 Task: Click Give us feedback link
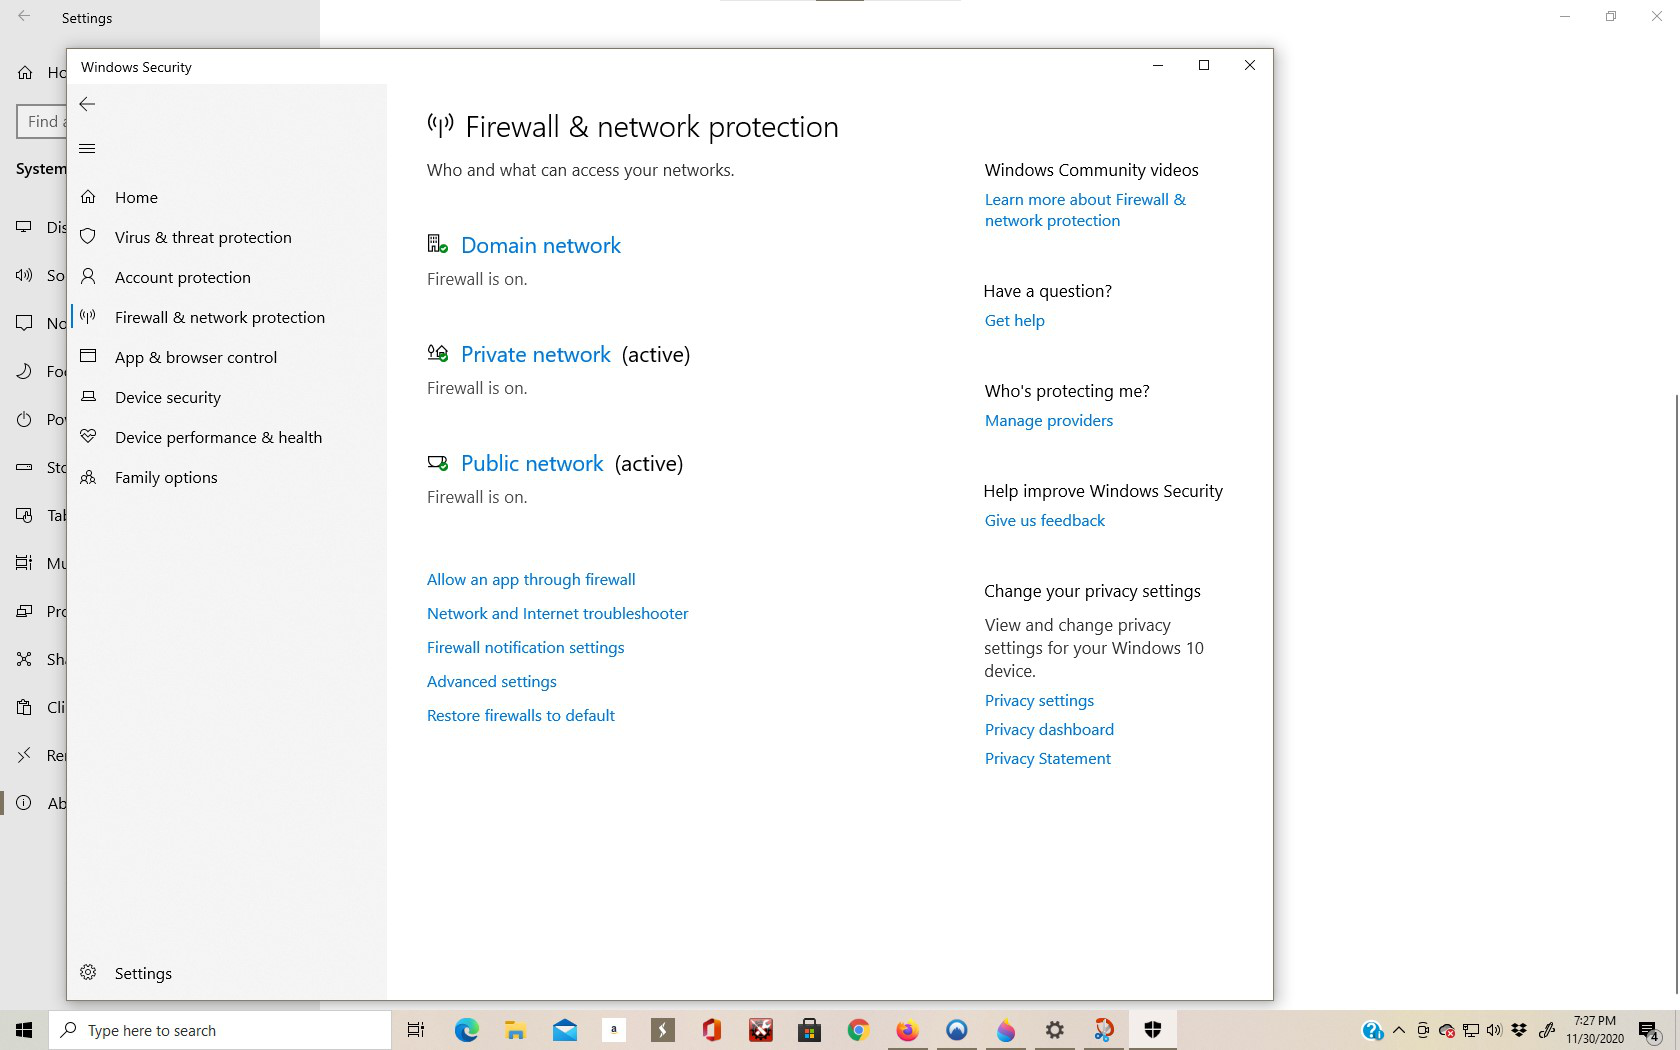pyautogui.click(x=1045, y=520)
